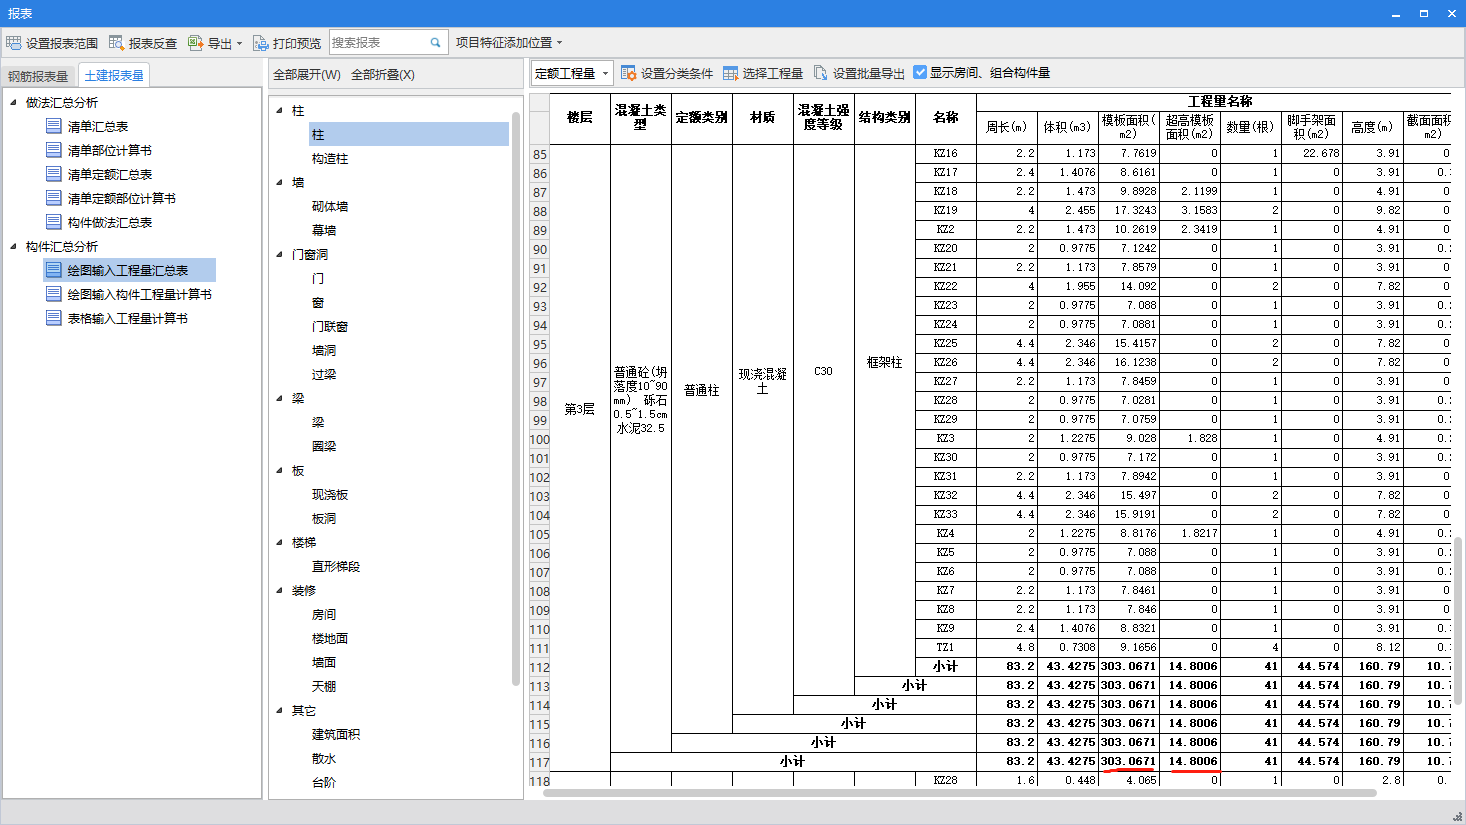Toggle 显示房间、组合构件量 checkbox
The width and height of the screenshot is (1466, 825).
tap(920, 72)
